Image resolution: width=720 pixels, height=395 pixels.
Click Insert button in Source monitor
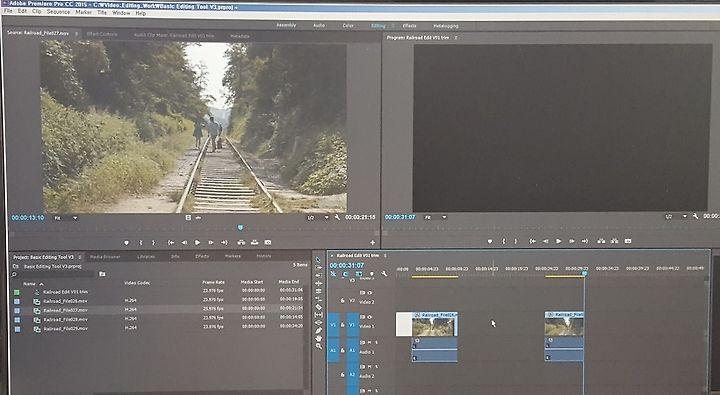(241, 242)
